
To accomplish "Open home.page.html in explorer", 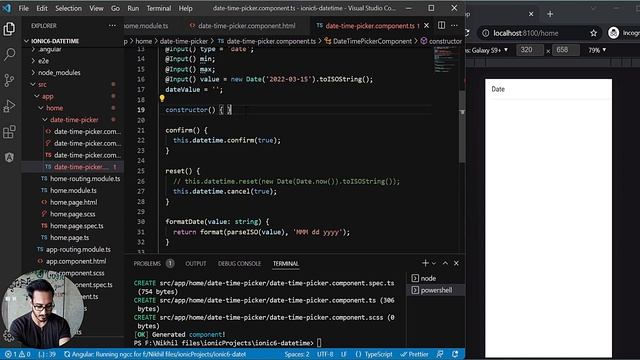I will tap(73, 202).
